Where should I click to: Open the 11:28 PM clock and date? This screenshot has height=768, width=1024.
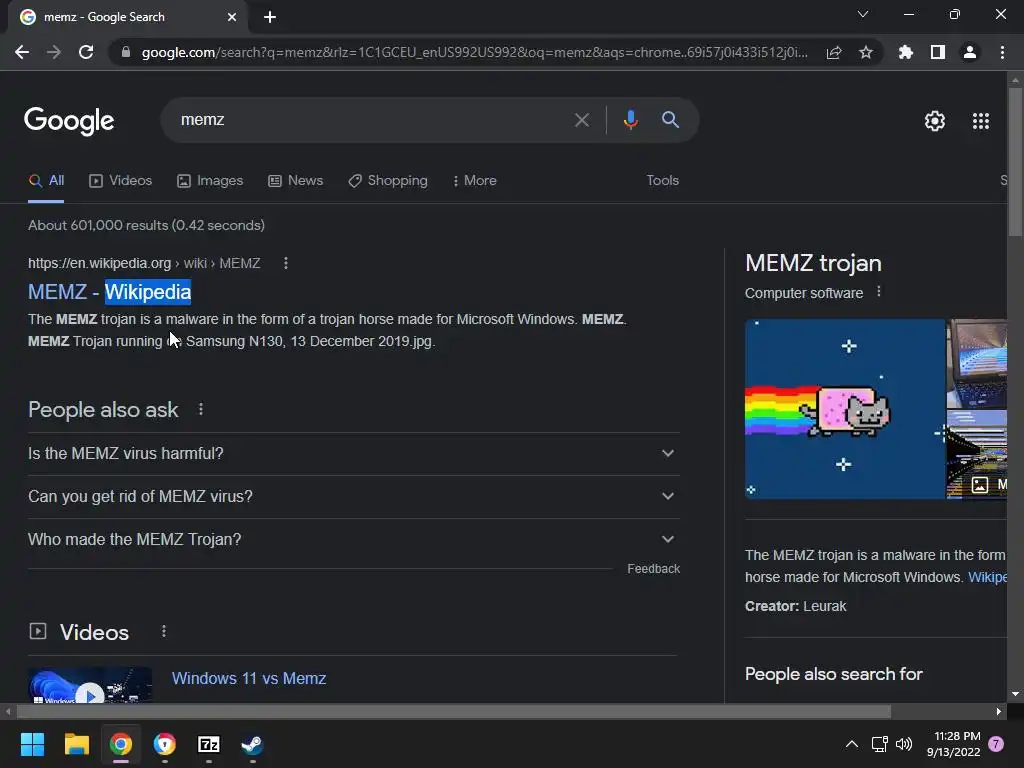pos(953,744)
